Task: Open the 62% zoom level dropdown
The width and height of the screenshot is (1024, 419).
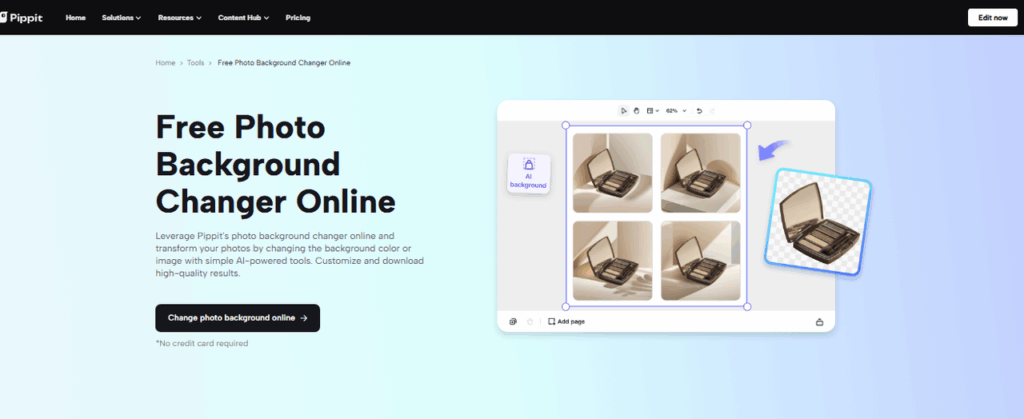Action: (x=676, y=110)
